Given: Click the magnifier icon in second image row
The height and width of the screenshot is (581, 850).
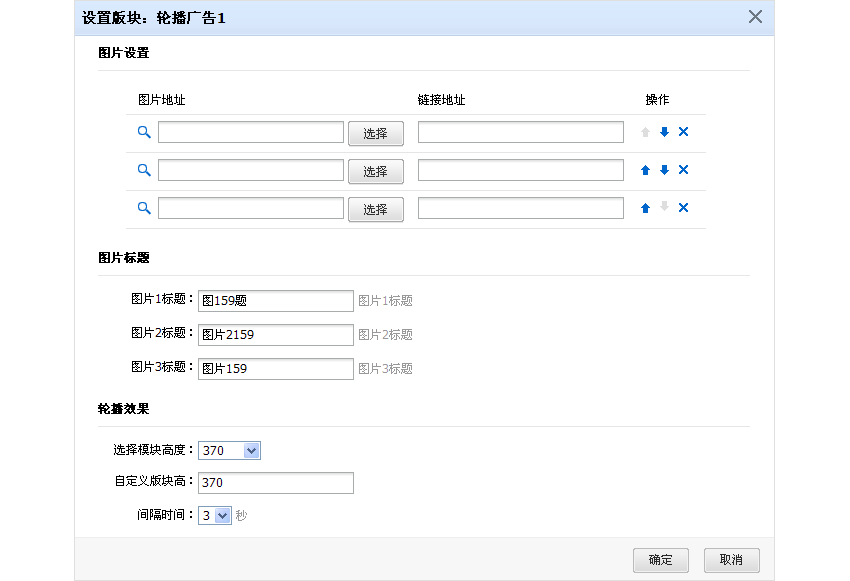Looking at the screenshot, I should [144, 170].
